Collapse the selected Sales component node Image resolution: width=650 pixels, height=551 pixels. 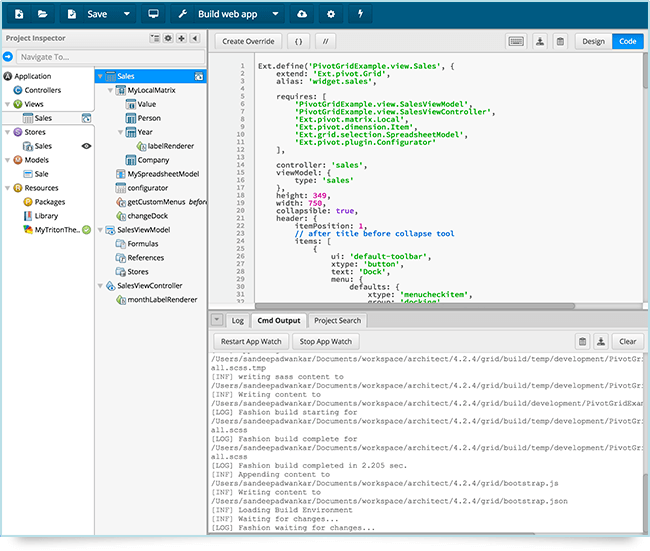coord(100,76)
